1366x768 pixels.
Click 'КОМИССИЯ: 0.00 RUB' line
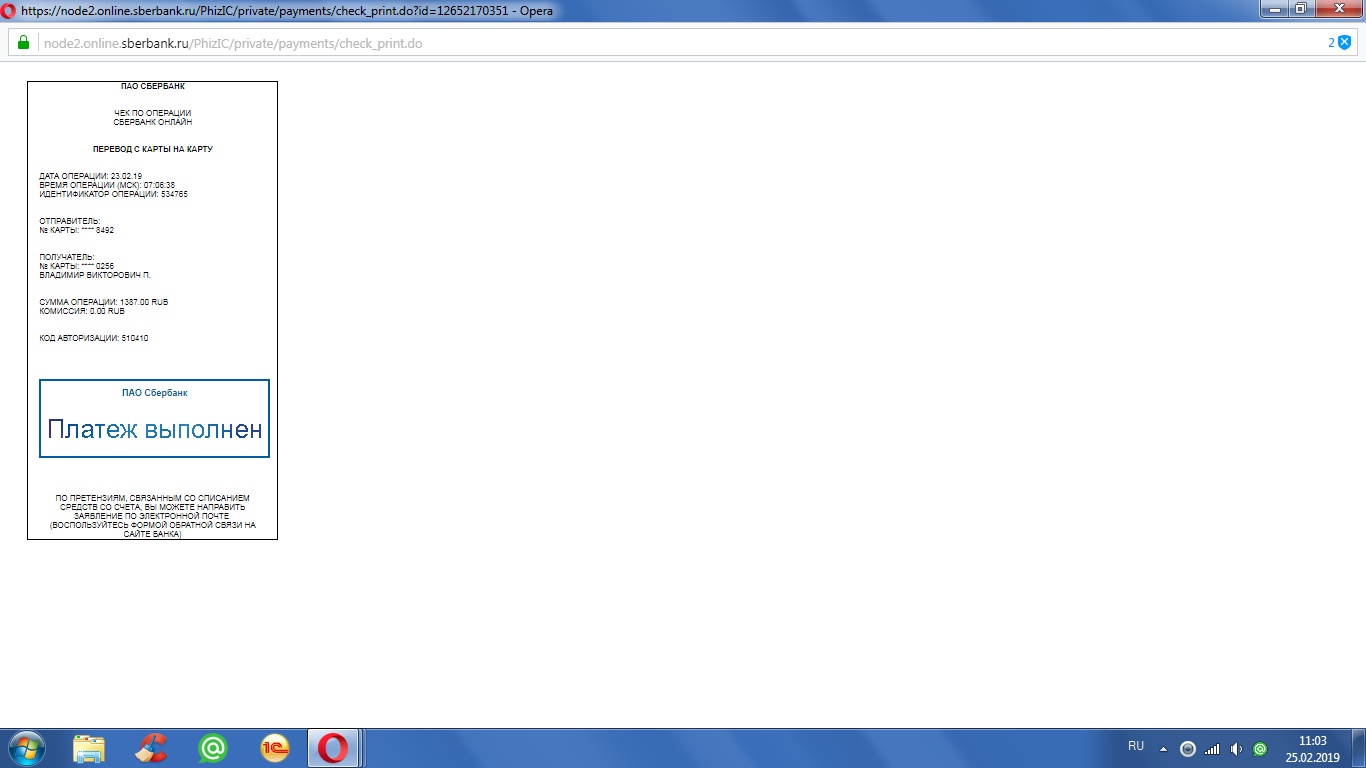[82, 311]
